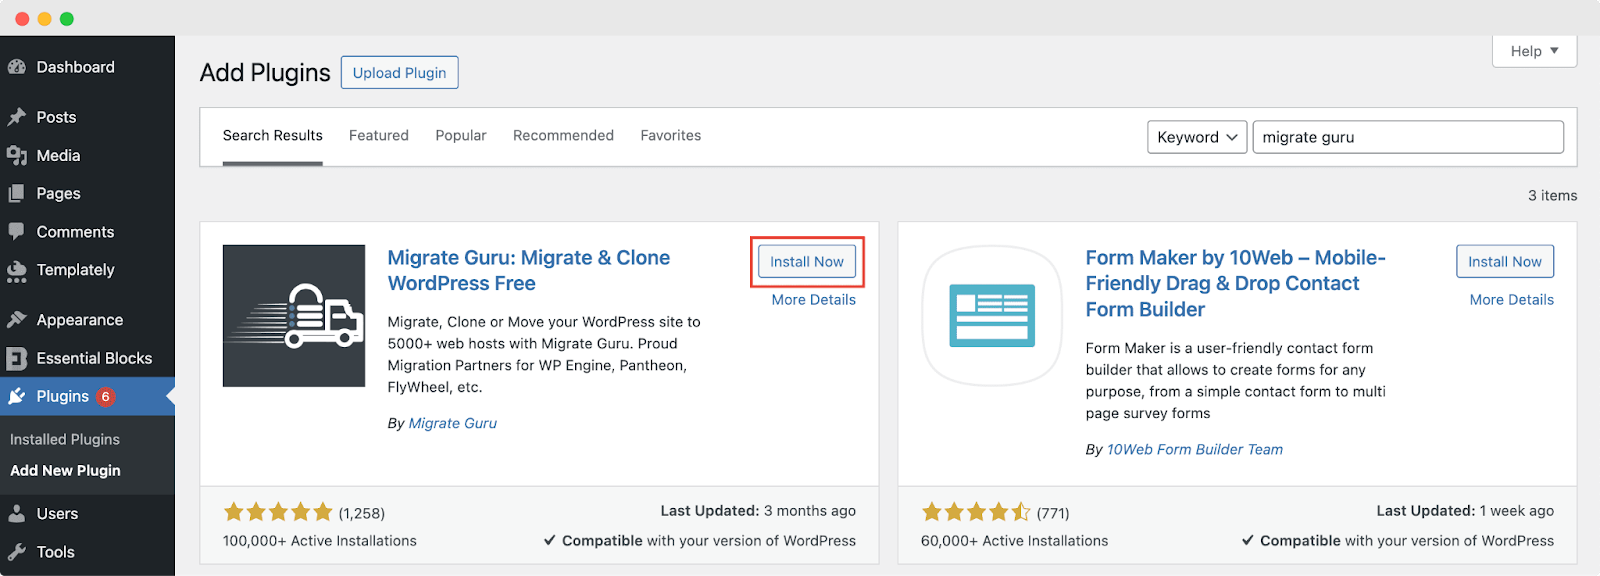Click the plugin search field

click(1407, 137)
